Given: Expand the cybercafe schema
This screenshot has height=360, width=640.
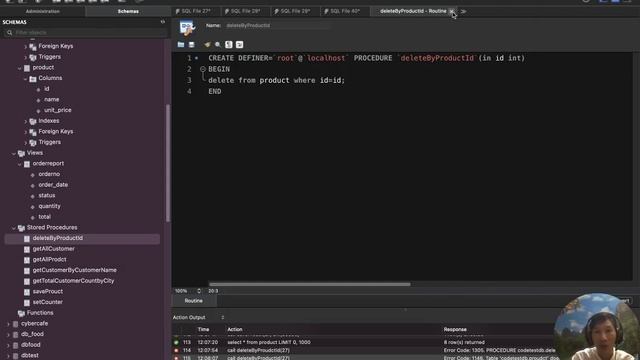Looking at the screenshot, I should pos(8,324).
